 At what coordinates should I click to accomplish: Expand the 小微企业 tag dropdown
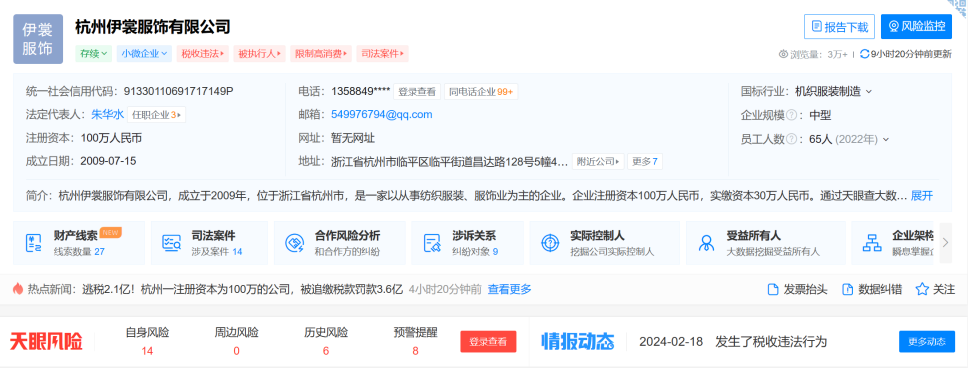click(144, 54)
